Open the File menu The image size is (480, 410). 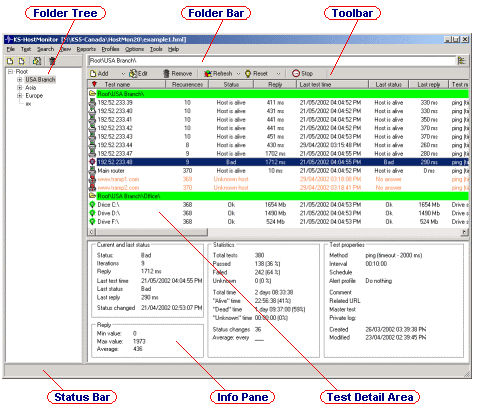point(11,49)
